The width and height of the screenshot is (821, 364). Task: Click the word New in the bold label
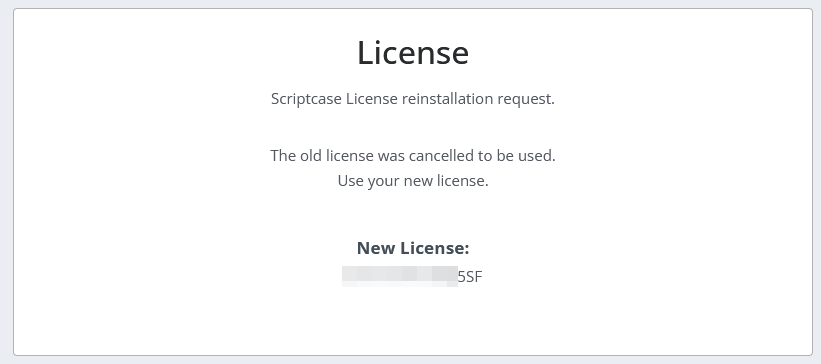(x=375, y=248)
